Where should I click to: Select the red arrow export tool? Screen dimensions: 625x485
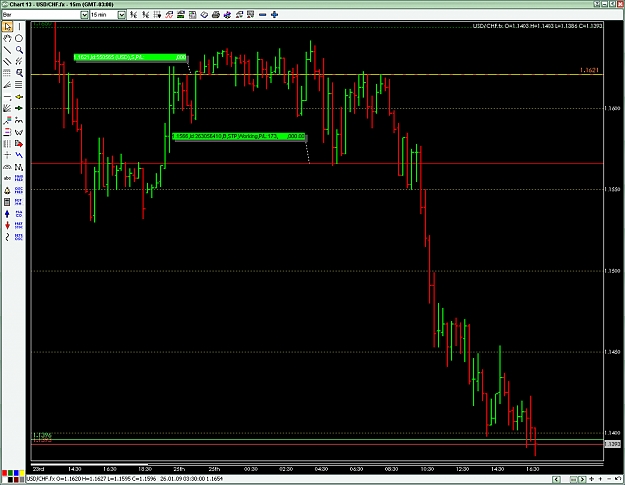[x=19, y=144]
